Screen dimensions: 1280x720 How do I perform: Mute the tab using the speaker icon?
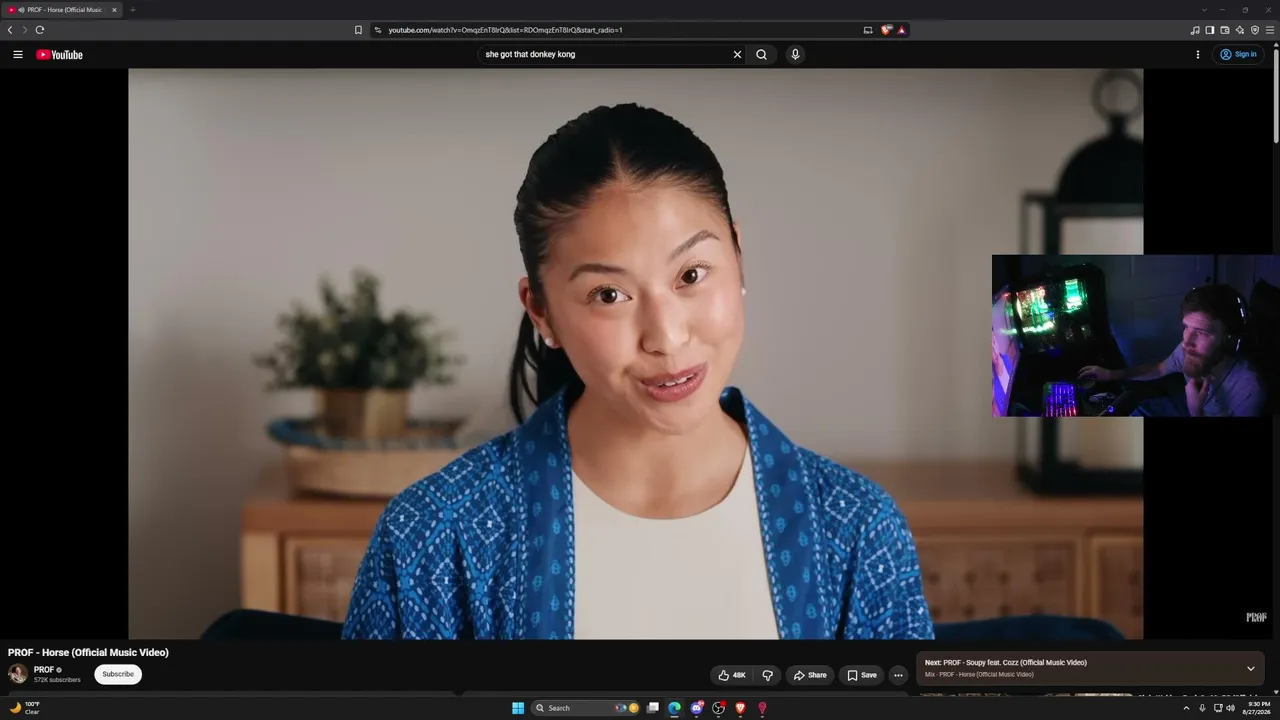point(20,10)
